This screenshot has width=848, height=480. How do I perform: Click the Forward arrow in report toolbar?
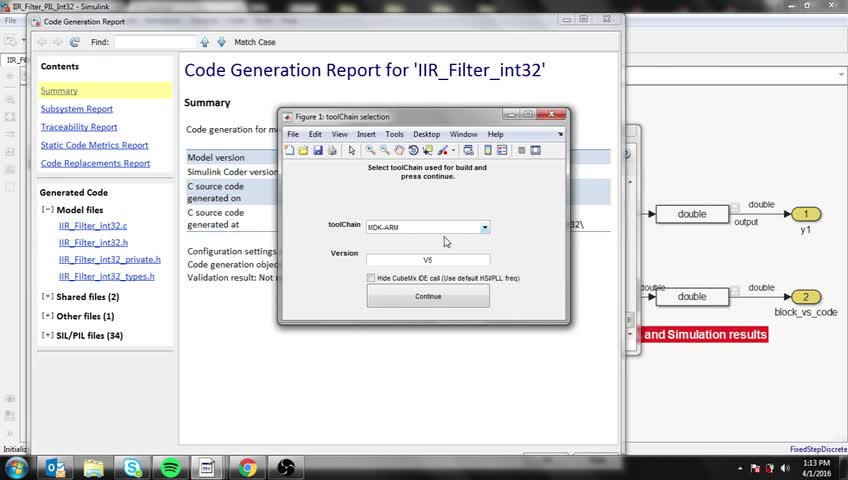pos(58,42)
